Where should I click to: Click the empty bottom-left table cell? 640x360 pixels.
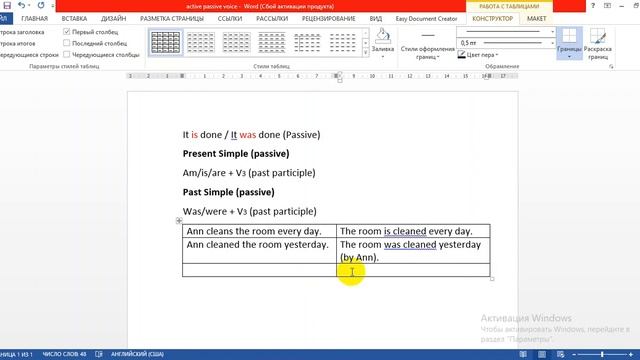tap(259, 270)
